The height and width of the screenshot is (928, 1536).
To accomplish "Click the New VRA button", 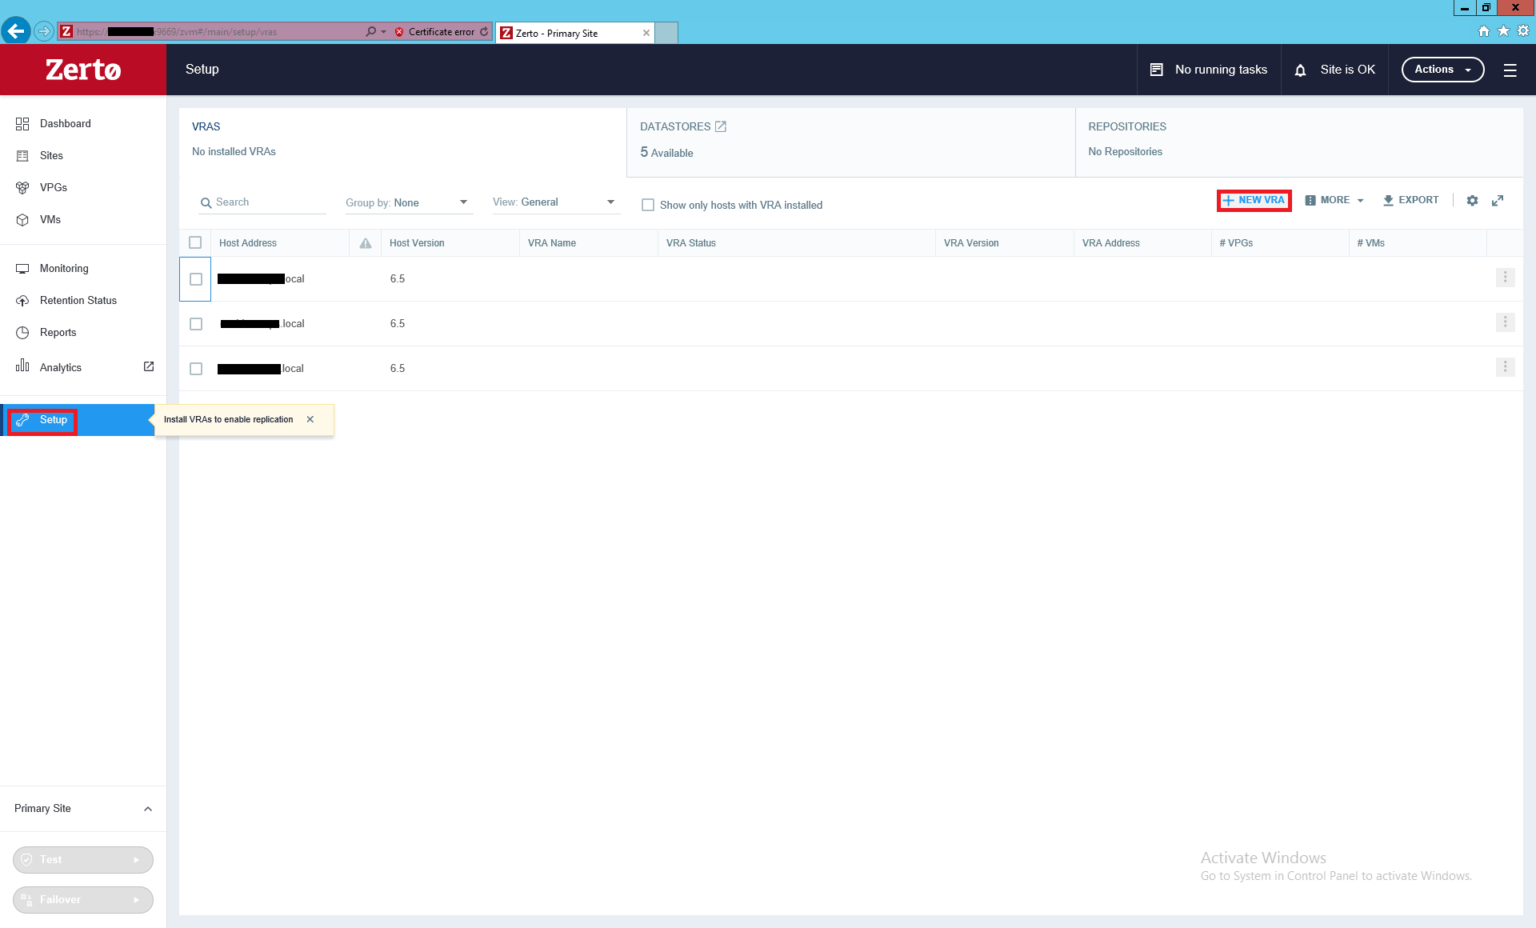I will [x=1254, y=201].
